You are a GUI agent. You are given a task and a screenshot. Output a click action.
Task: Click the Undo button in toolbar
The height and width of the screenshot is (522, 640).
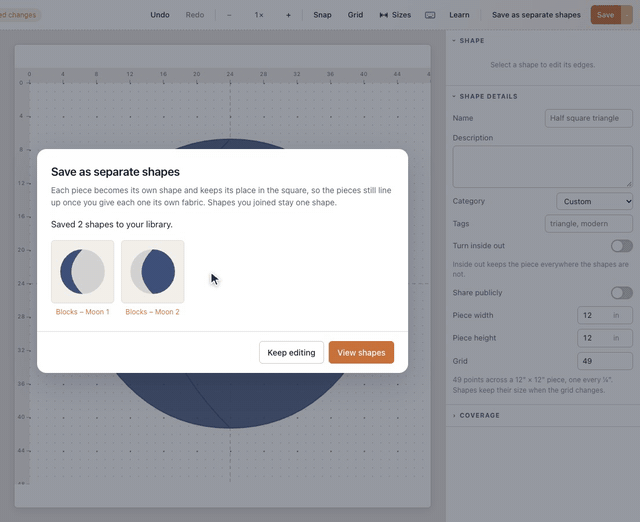(x=160, y=15)
